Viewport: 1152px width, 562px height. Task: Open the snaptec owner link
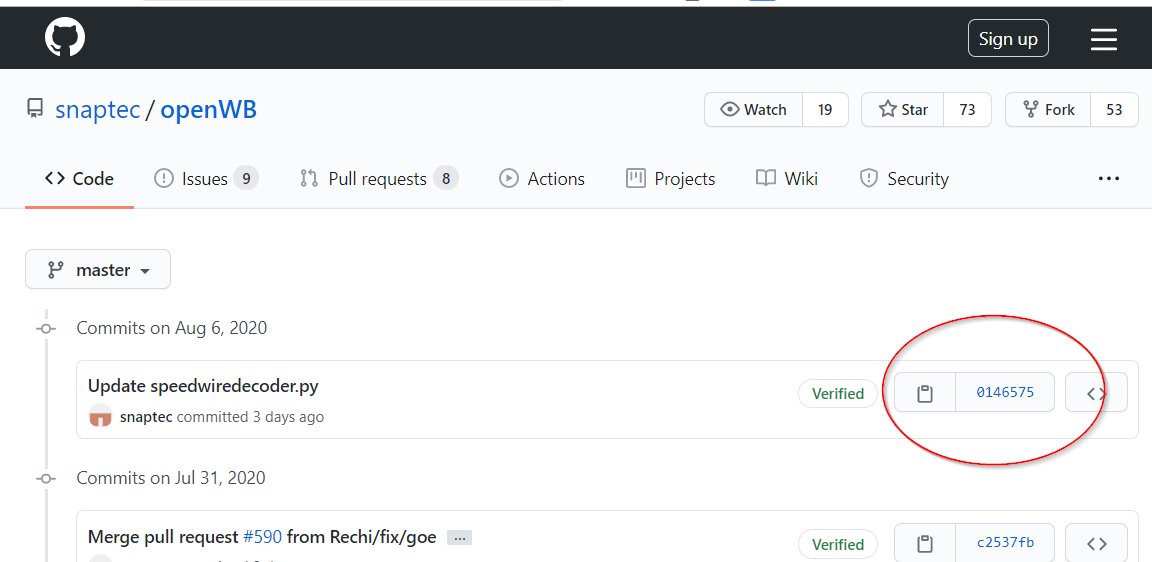coord(98,110)
